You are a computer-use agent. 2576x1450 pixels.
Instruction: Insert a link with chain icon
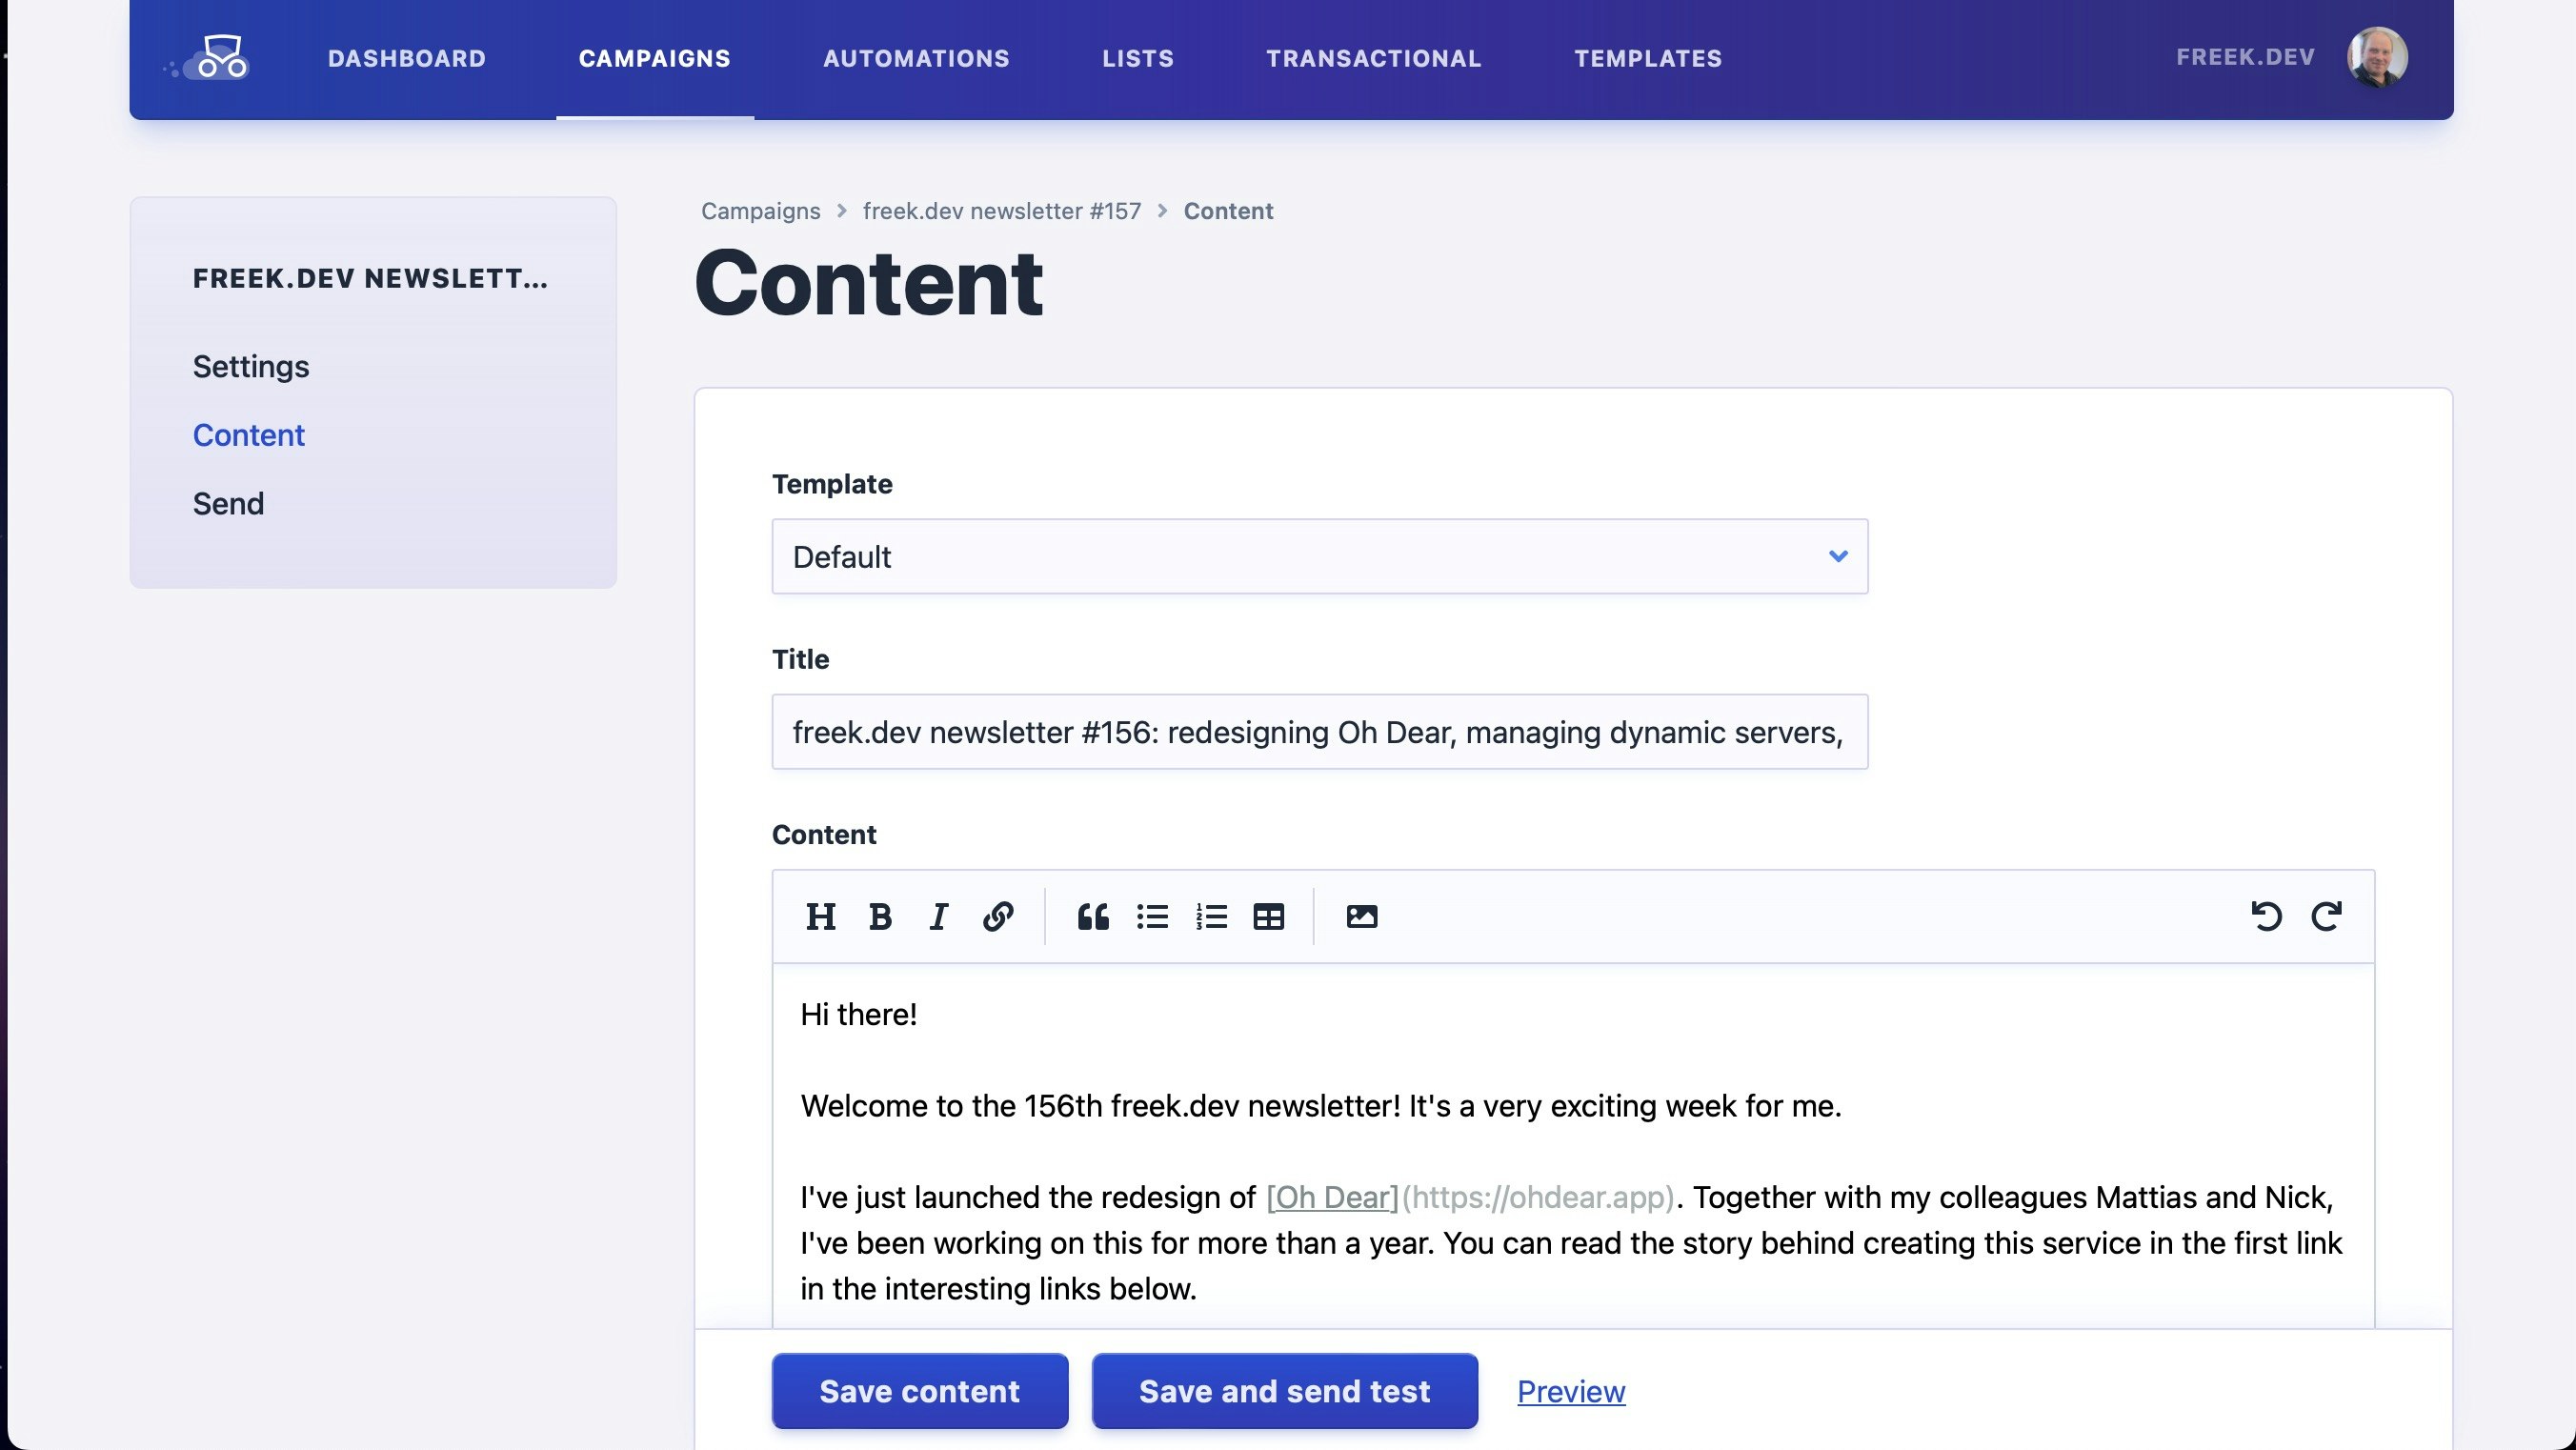998,916
